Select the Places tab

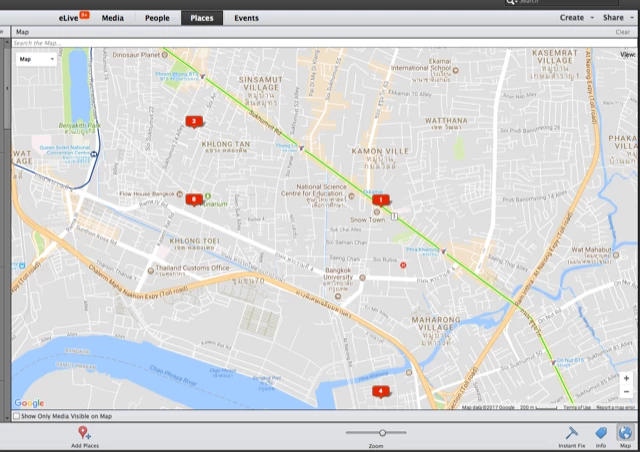pyautogui.click(x=202, y=18)
